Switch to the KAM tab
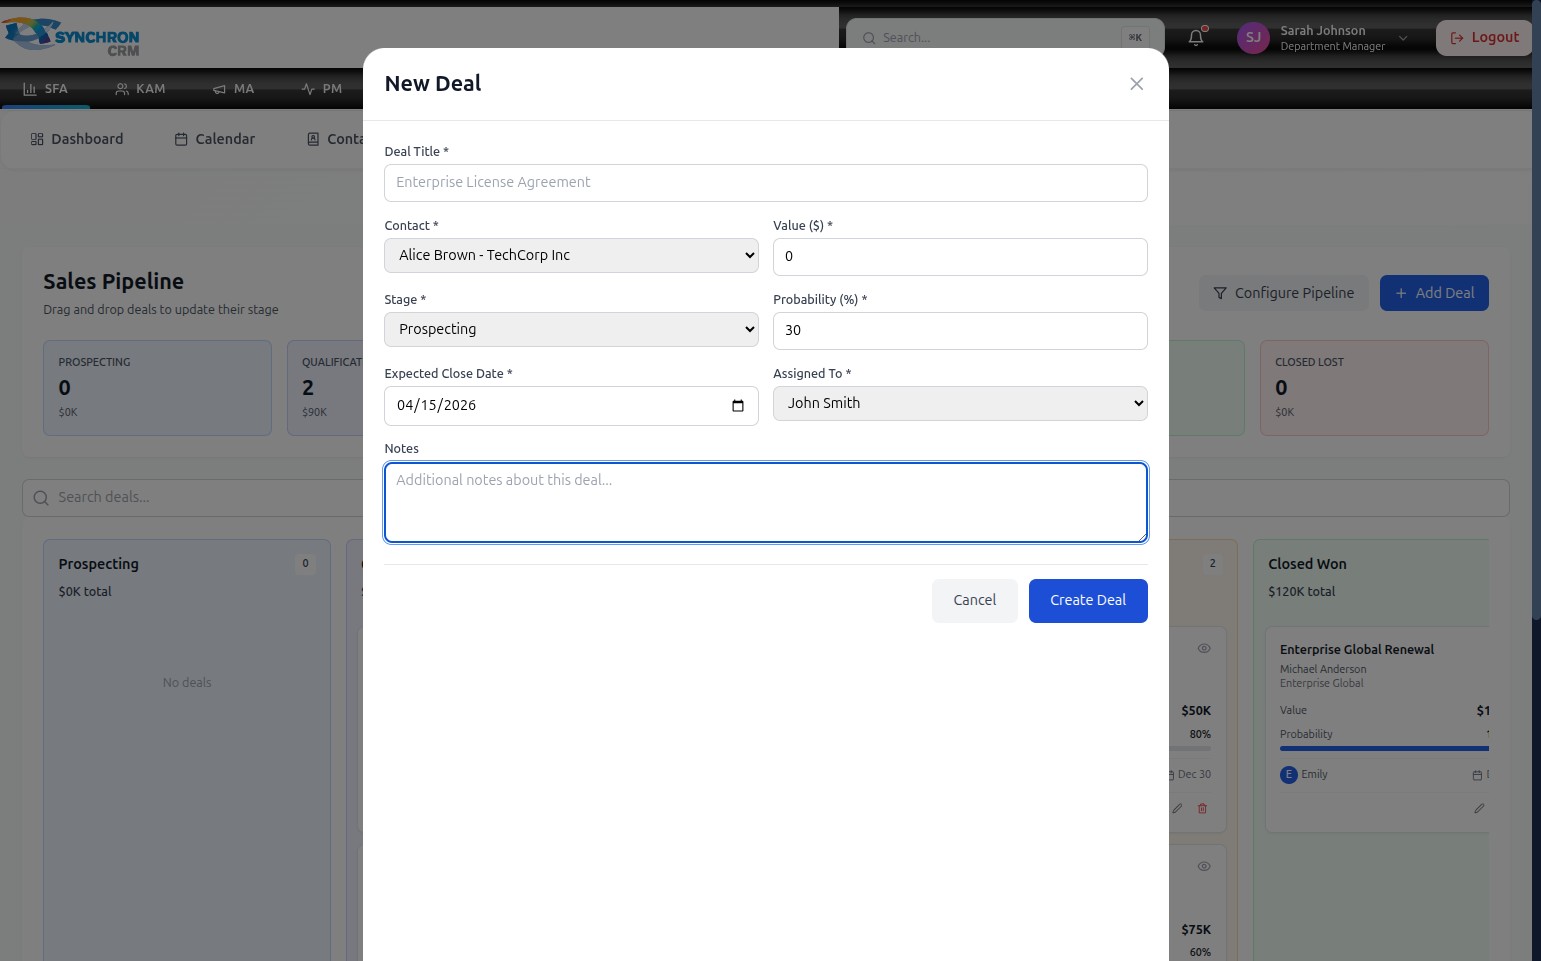Image resolution: width=1541 pixels, height=961 pixels. (x=140, y=89)
